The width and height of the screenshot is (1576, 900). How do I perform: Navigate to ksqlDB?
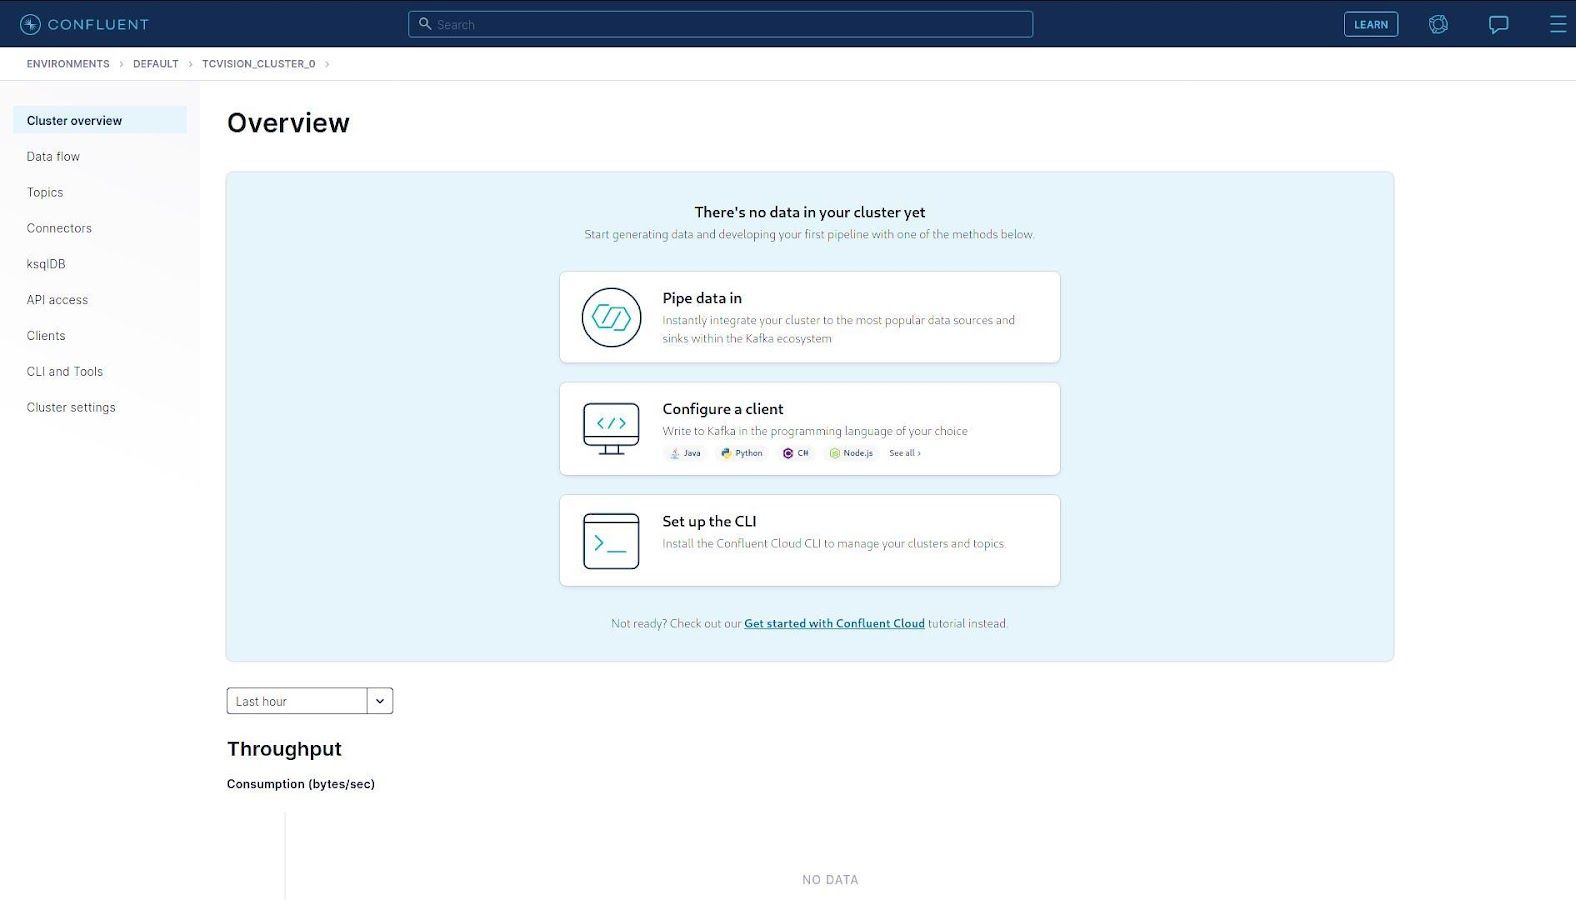point(46,264)
